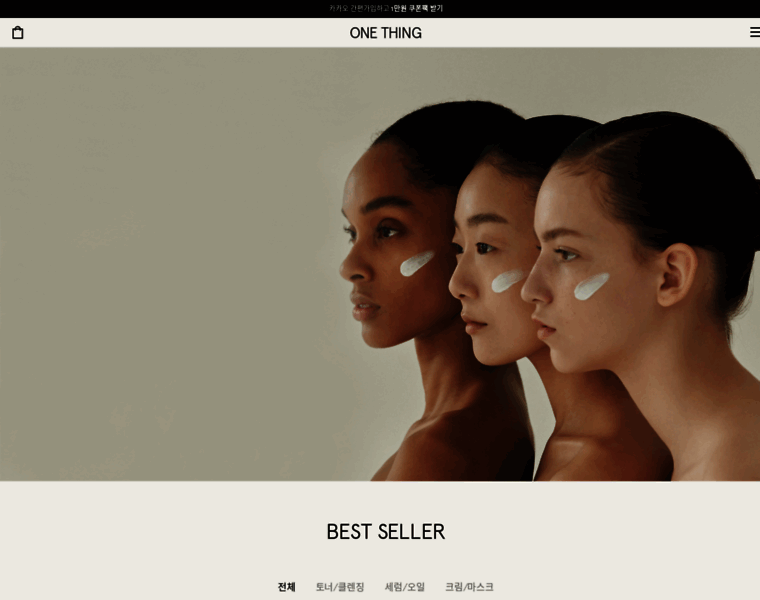Click the cream swatch on leftmost model's cheek
Image resolution: width=760 pixels, height=600 pixels.
coord(417,263)
